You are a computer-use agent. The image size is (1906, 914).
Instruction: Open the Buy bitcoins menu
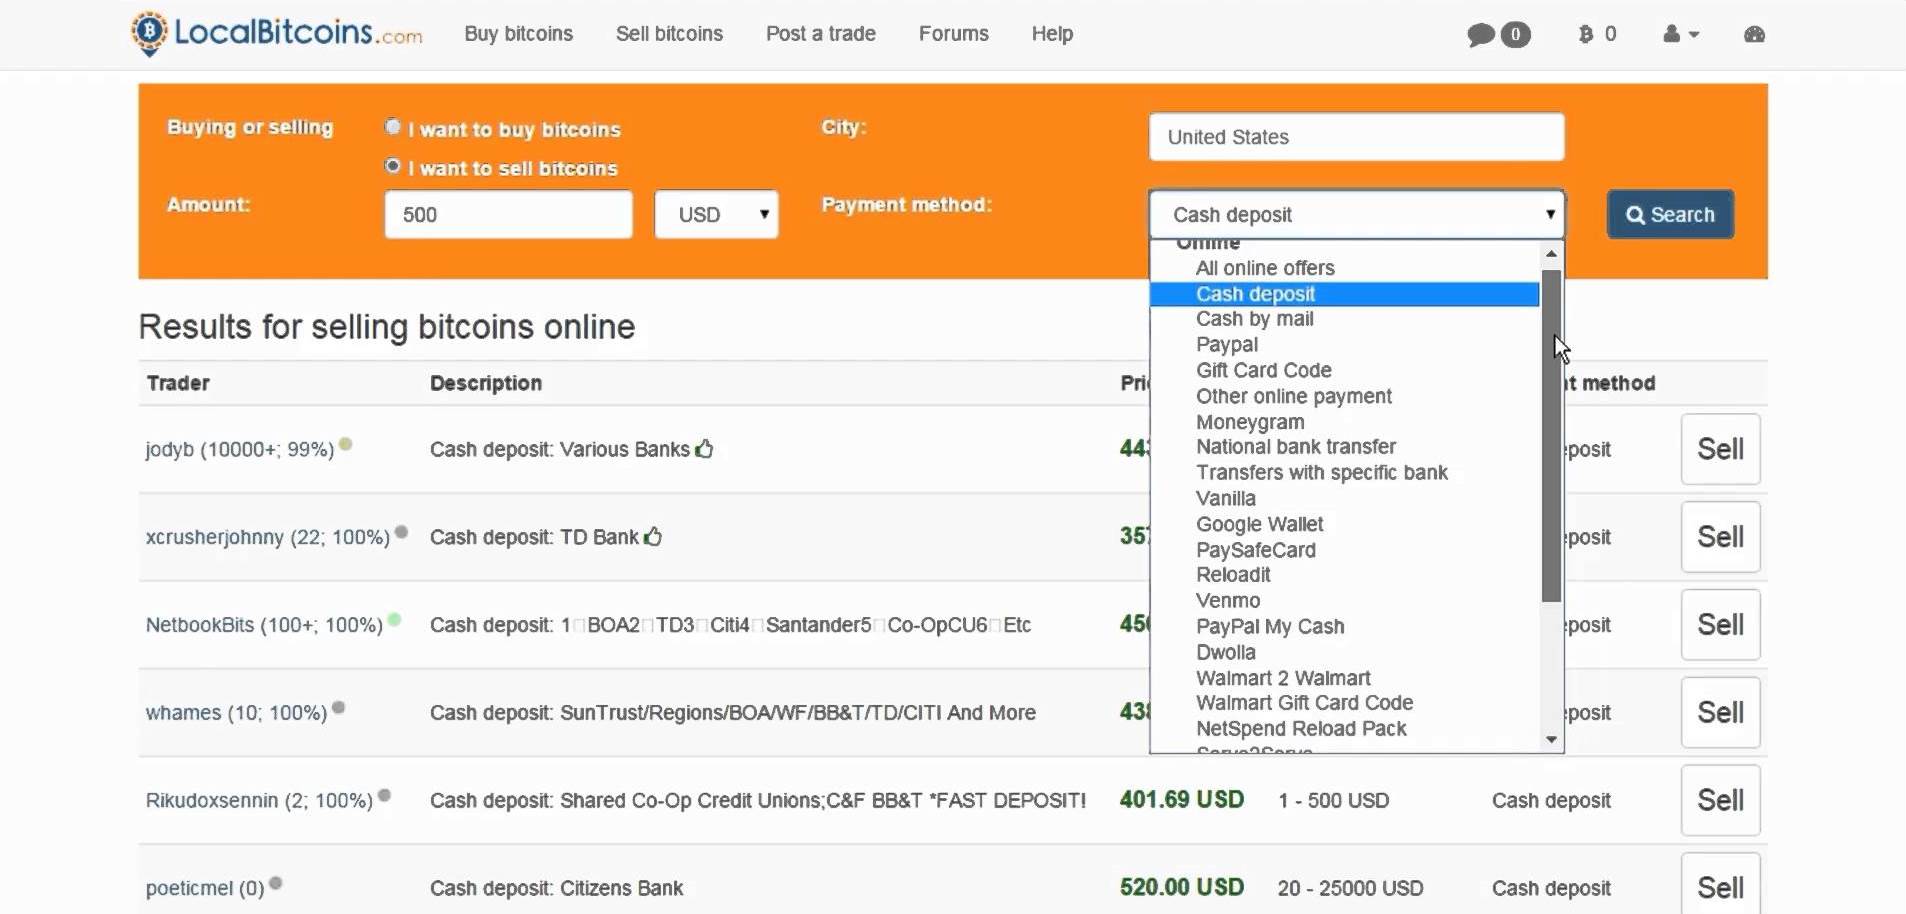pyautogui.click(x=518, y=34)
